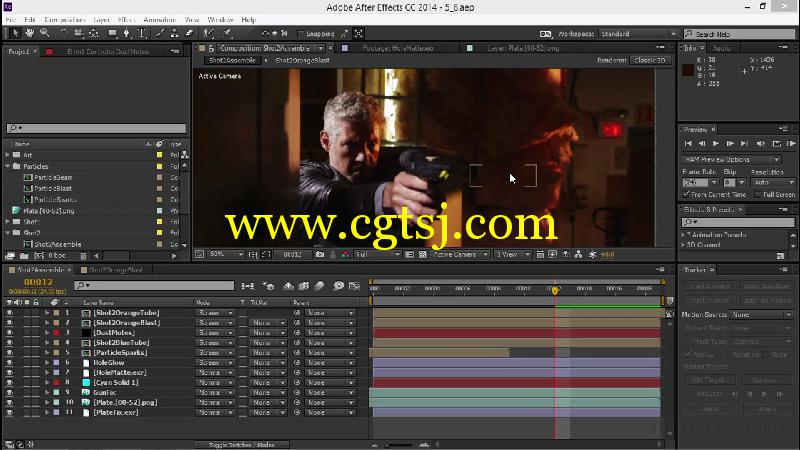Click Toggle Switches / Modes button
Viewport: 800px width, 450px height.
click(x=242, y=445)
